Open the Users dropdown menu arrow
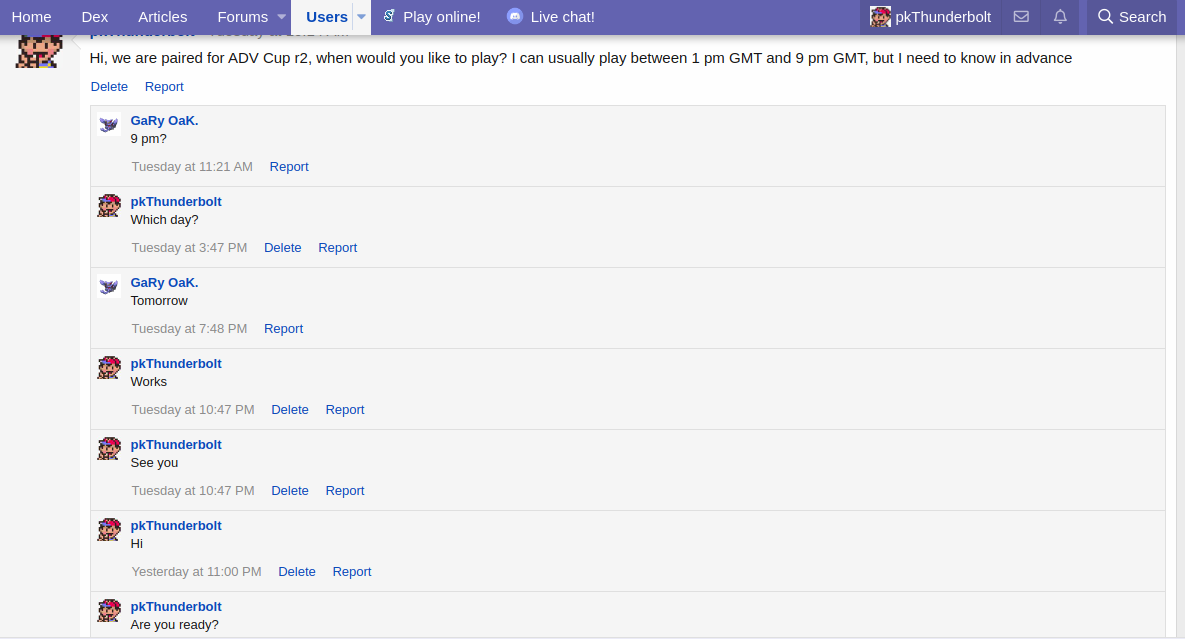The height and width of the screenshot is (639, 1185). point(361,17)
